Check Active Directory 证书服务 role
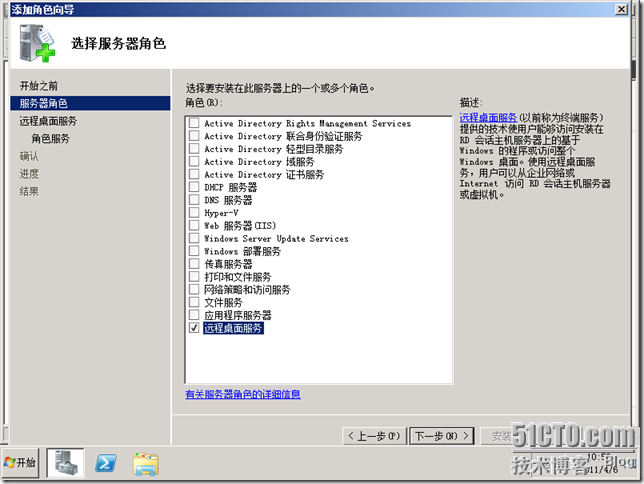The image size is (644, 484). tap(194, 174)
